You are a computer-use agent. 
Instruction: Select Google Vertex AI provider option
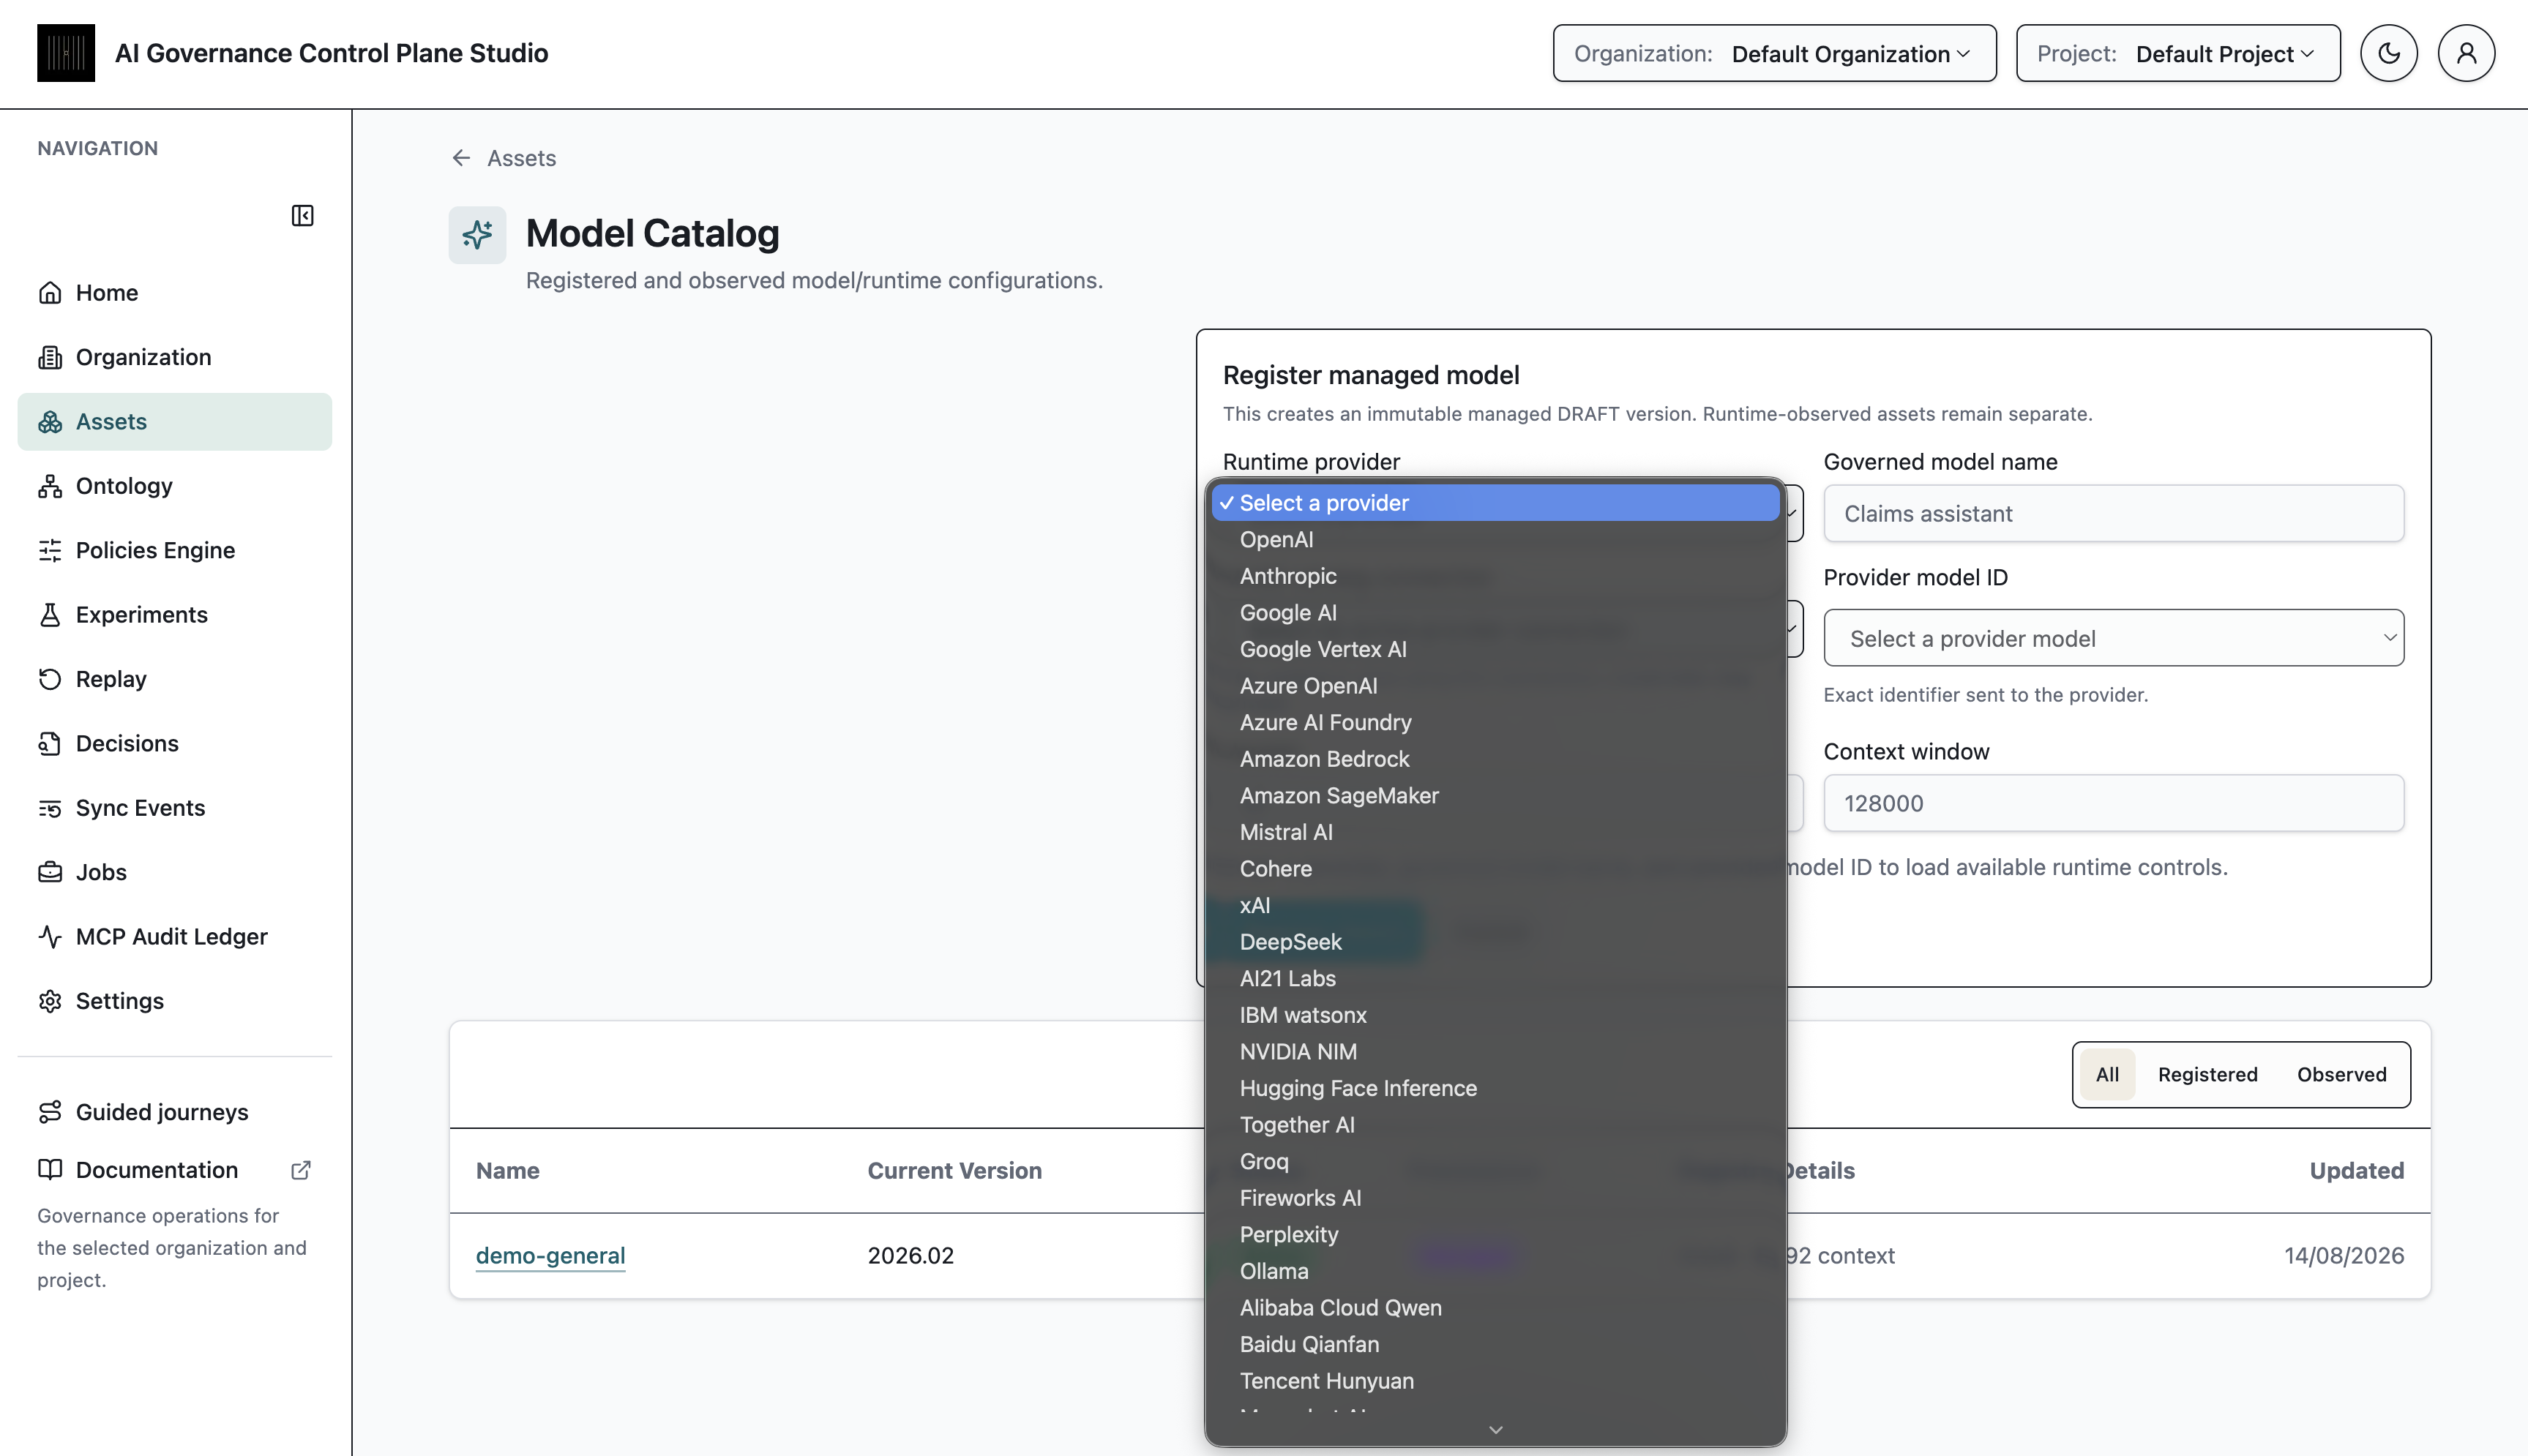pos(1495,650)
